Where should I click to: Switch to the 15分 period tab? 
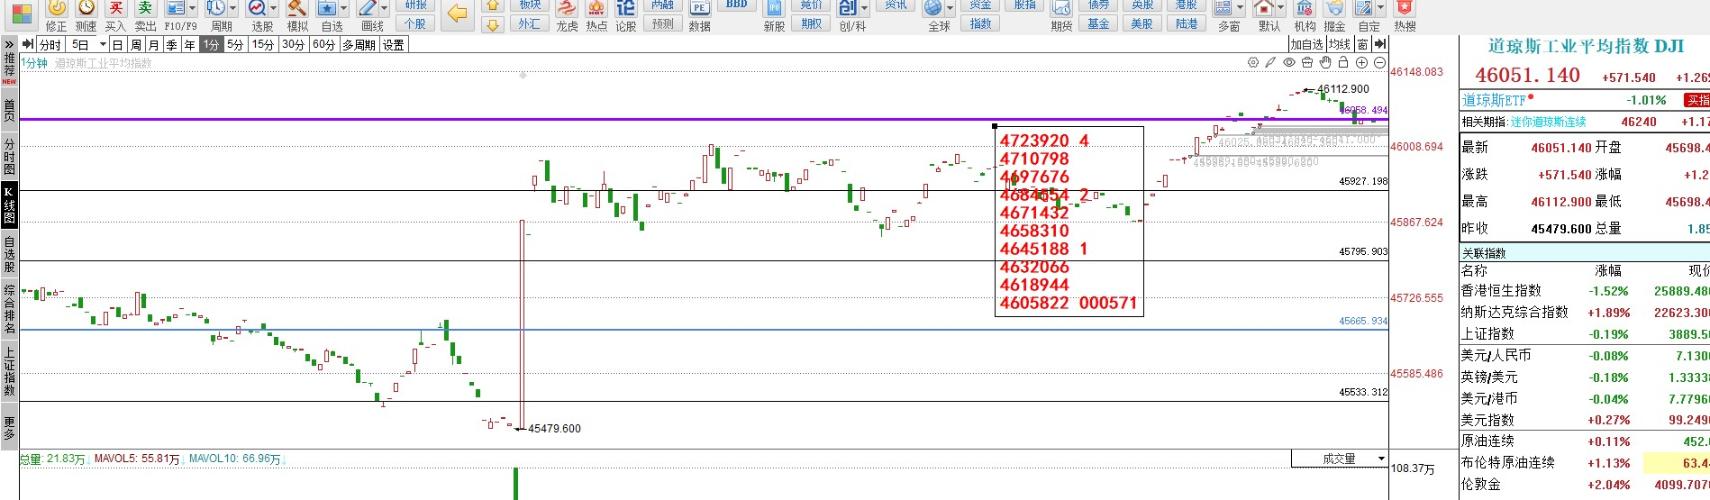[x=263, y=44]
